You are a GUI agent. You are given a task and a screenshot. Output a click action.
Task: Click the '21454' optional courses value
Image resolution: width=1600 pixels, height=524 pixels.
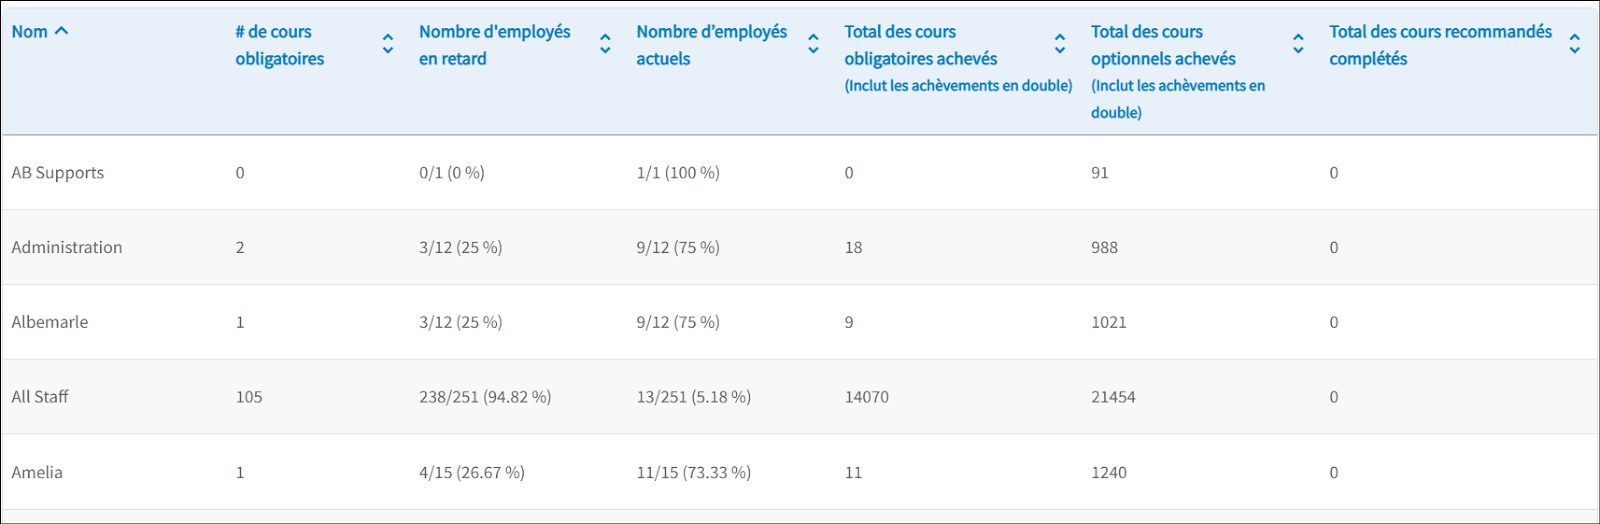click(x=1113, y=397)
